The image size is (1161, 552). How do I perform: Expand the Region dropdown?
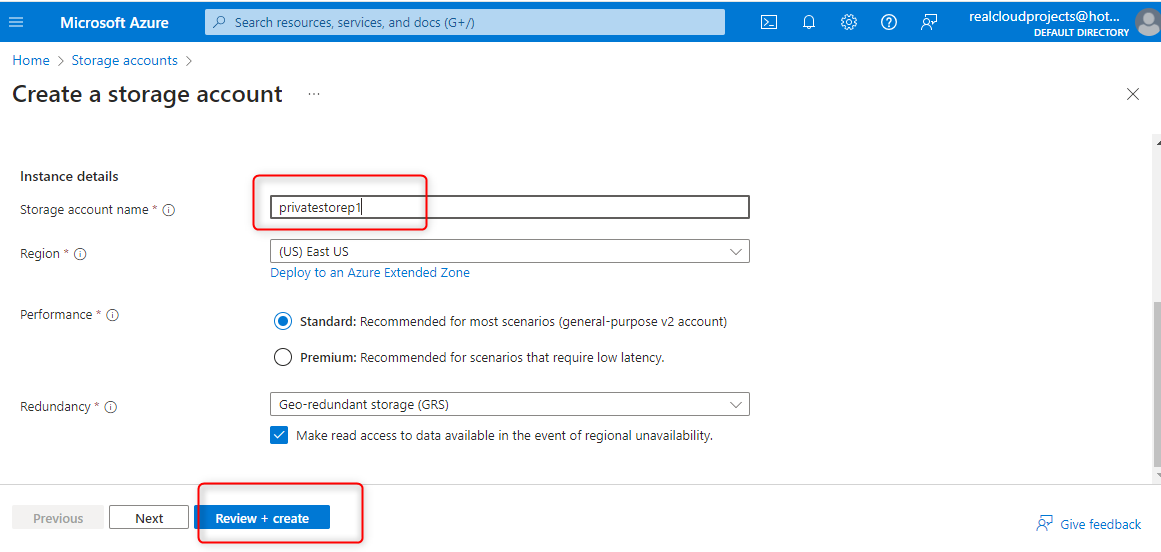[509, 252]
